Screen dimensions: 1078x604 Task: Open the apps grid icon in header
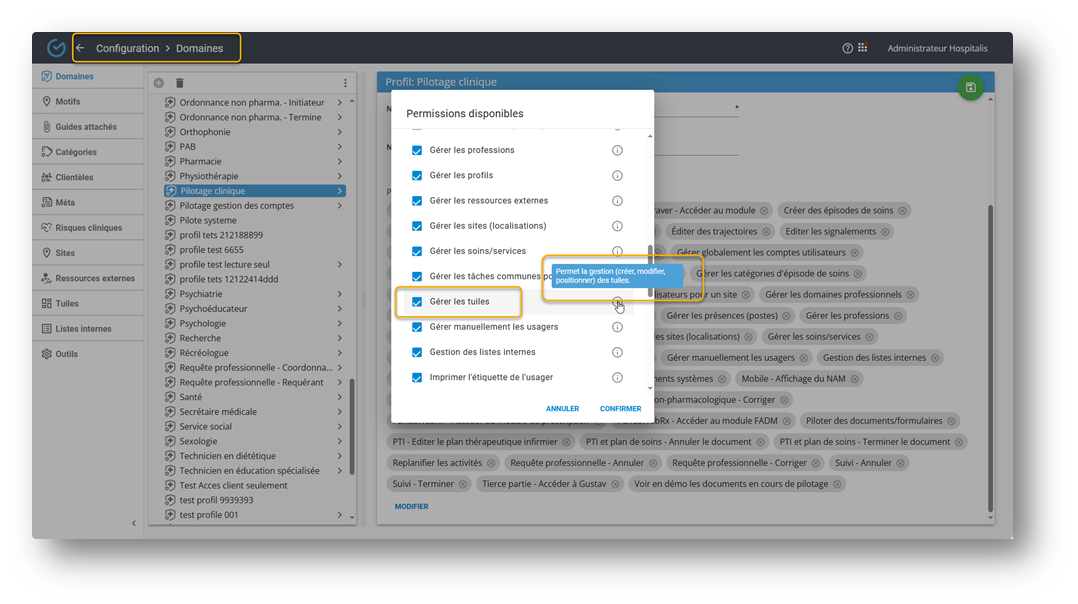pos(863,48)
